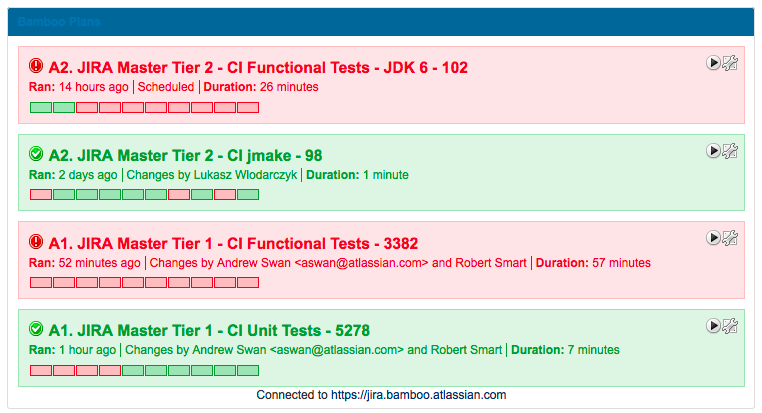The height and width of the screenshot is (413, 762).
Task: Start the CI jmake plan build
Action: [713, 150]
